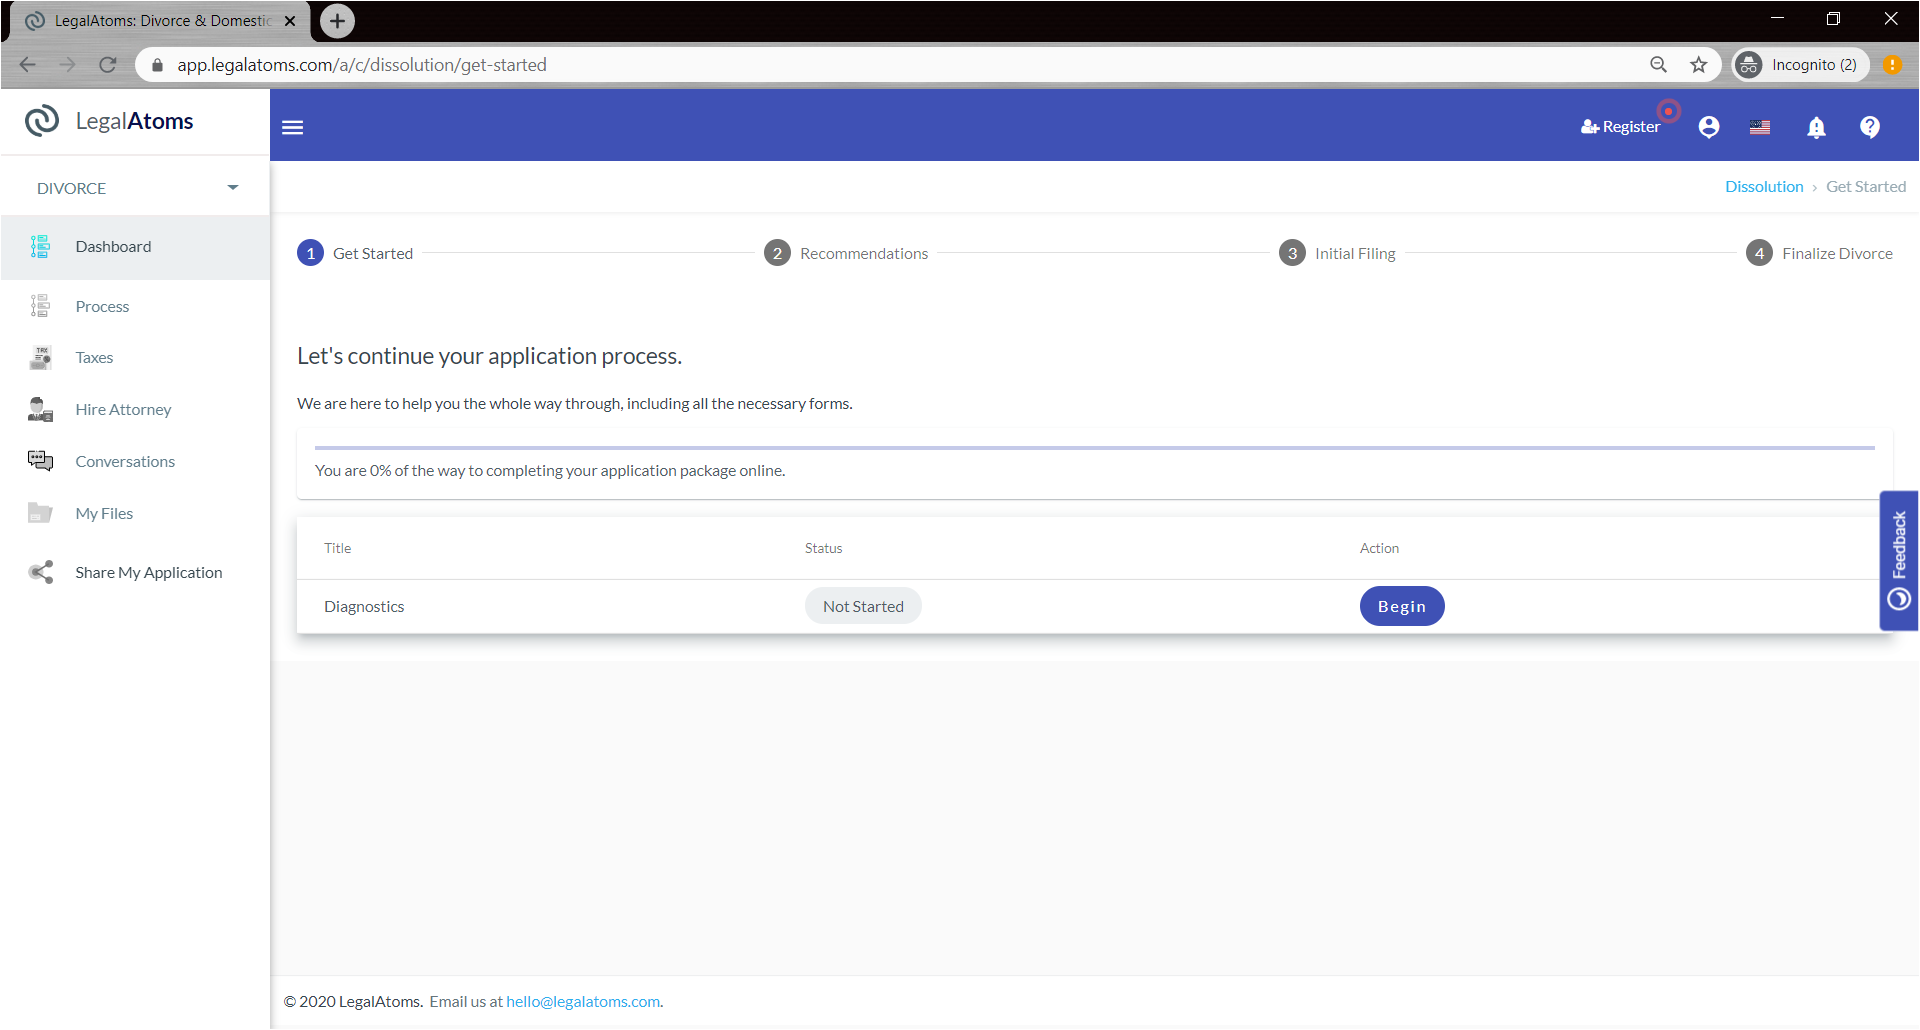This screenshot has width=1920, height=1030.
Task: Reload the page with the refresh icon
Action: click(x=108, y=65)
